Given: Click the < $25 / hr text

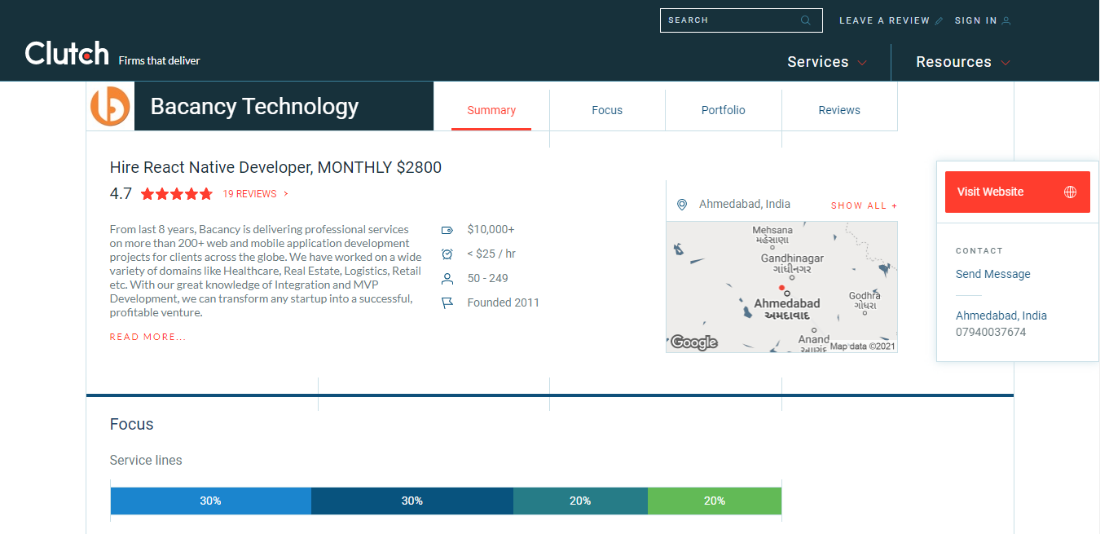Looking at the screenshot, I should point(491,254).
